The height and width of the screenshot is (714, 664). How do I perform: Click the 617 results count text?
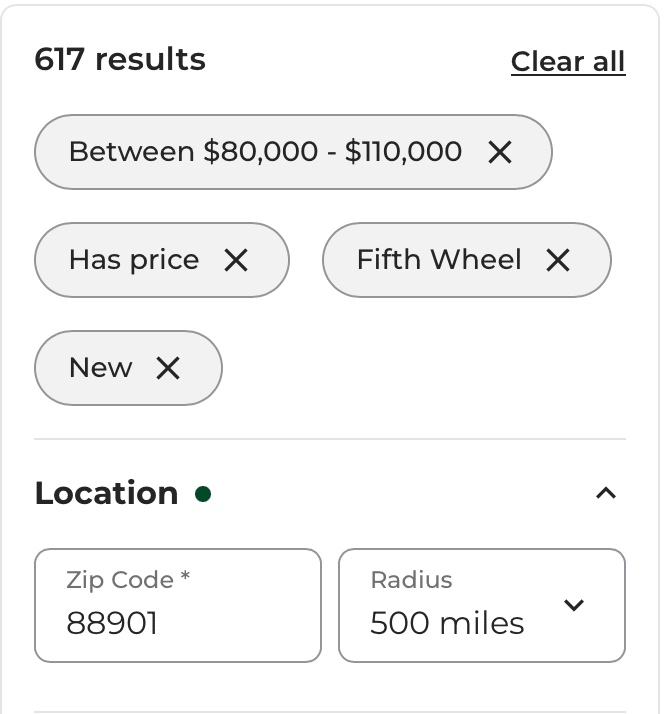[x=120, y=60]
